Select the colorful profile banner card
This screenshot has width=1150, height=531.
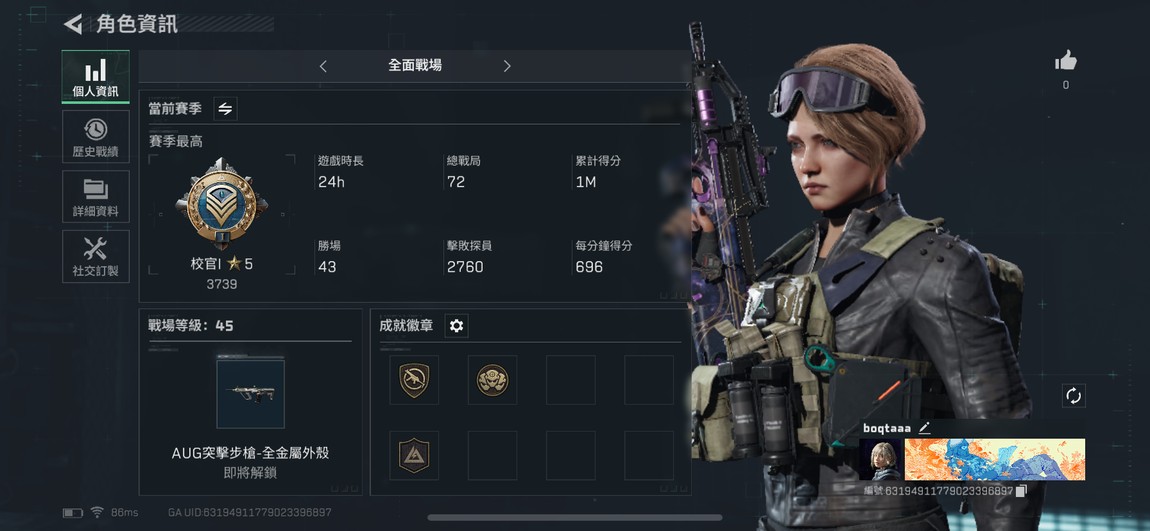995,460
